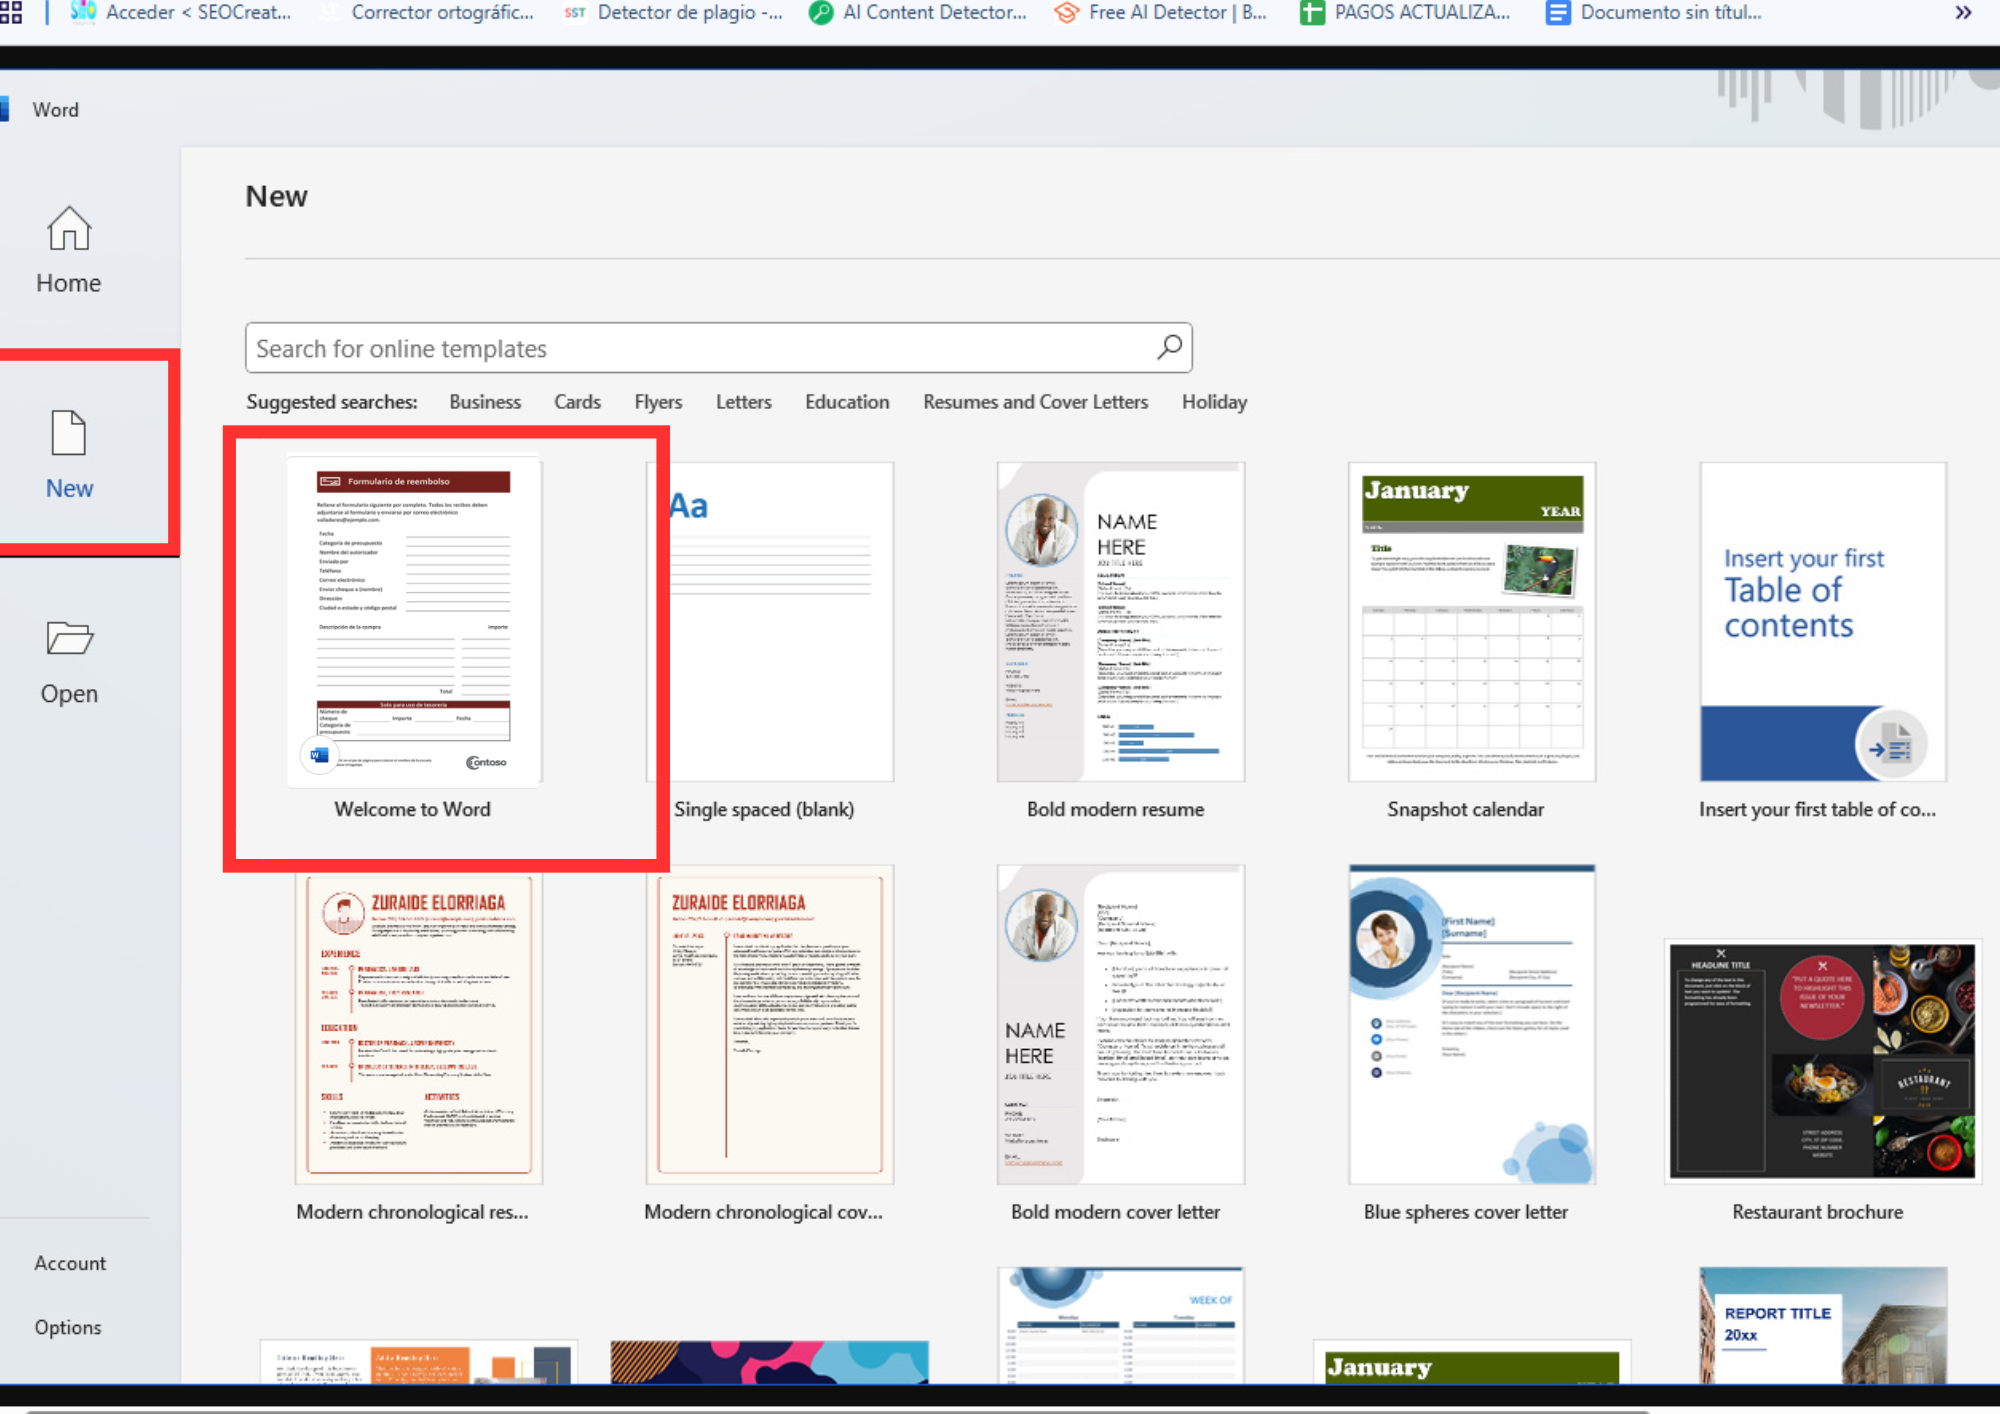Open the Acceder < SEOCreat... bookmark
The image size is (2000, 1414).
(181, 12)
